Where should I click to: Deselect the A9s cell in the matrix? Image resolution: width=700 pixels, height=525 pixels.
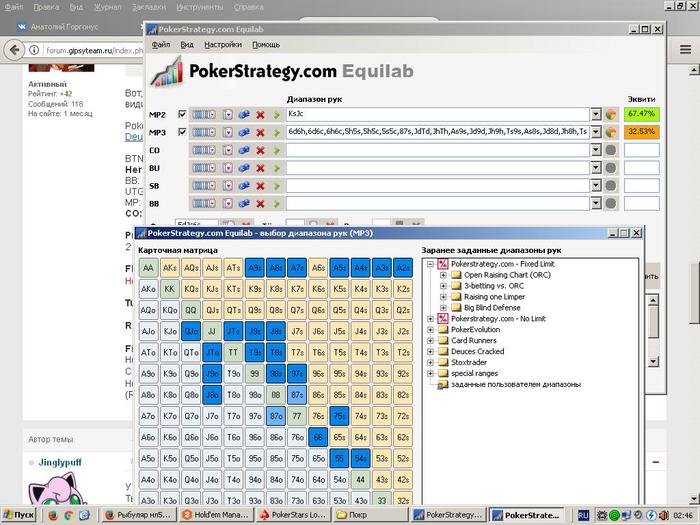254,268
